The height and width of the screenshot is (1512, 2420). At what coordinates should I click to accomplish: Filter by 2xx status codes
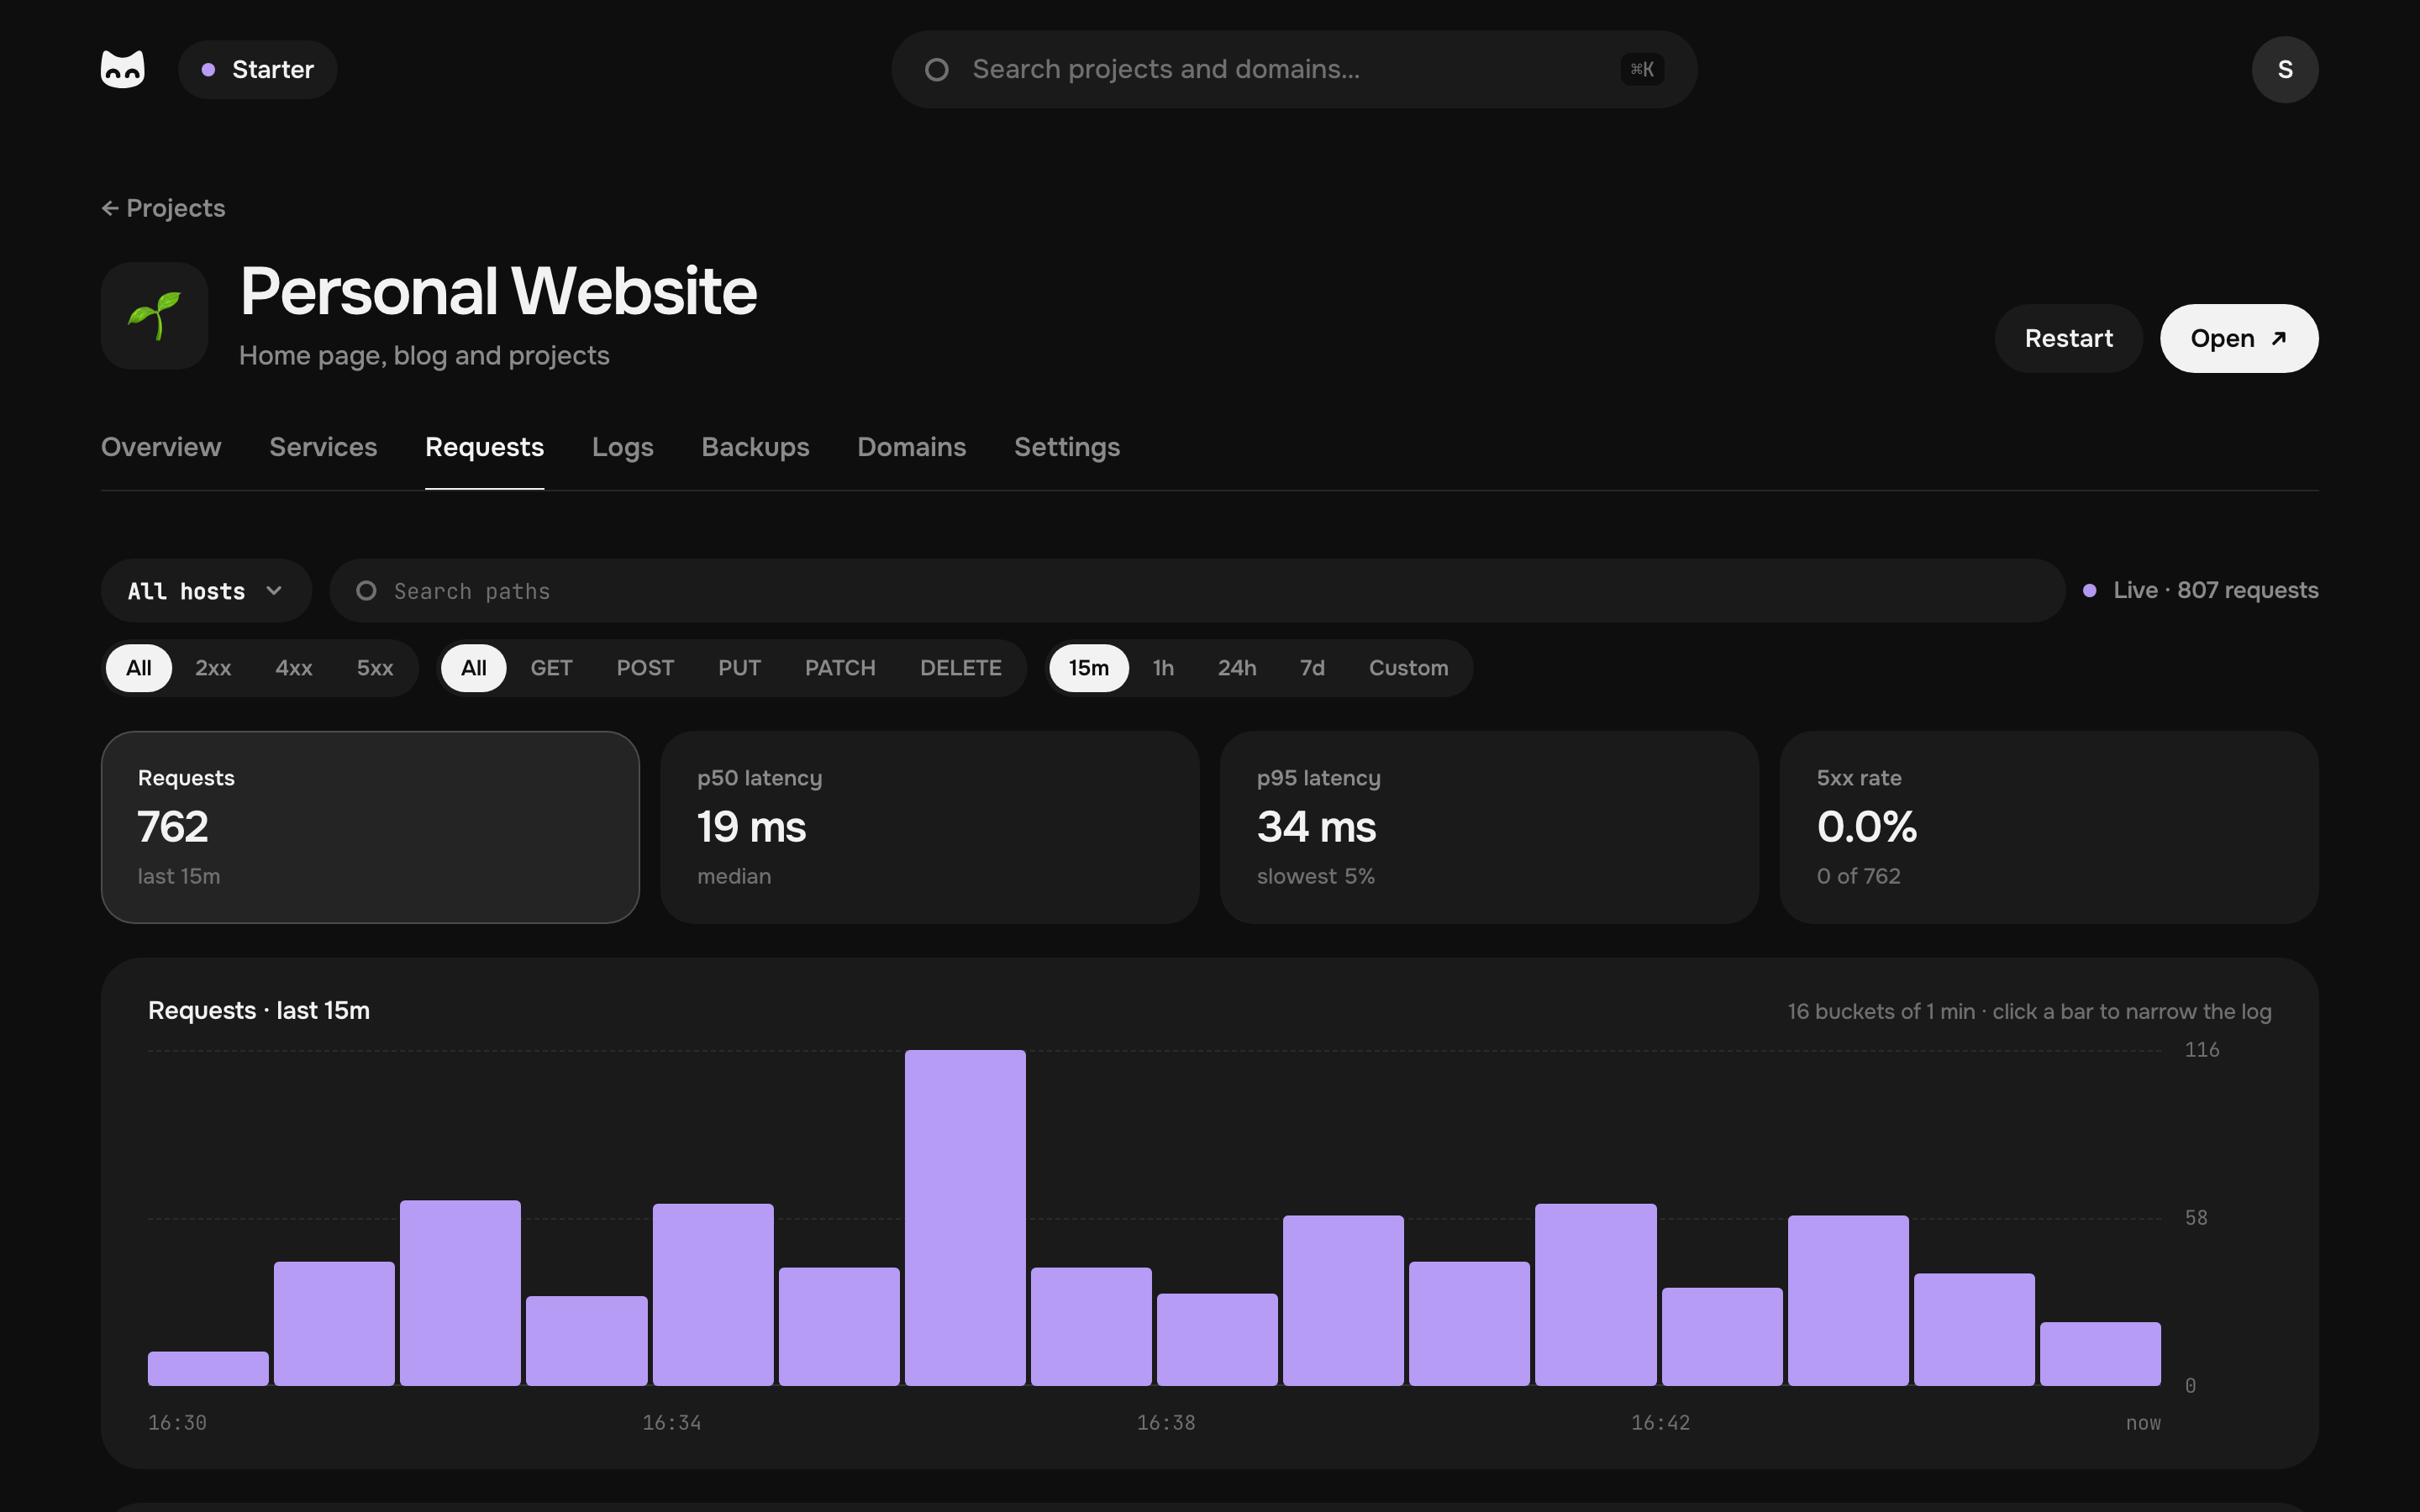tap(213, 668)
